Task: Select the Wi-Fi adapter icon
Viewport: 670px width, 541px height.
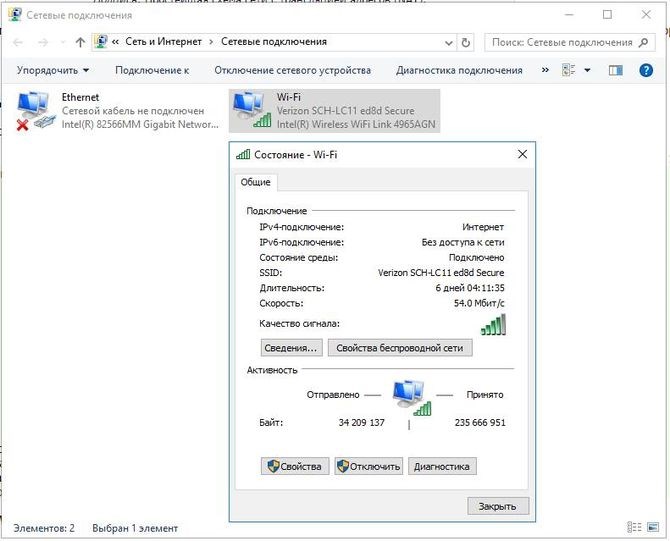Action: point(252,110)
